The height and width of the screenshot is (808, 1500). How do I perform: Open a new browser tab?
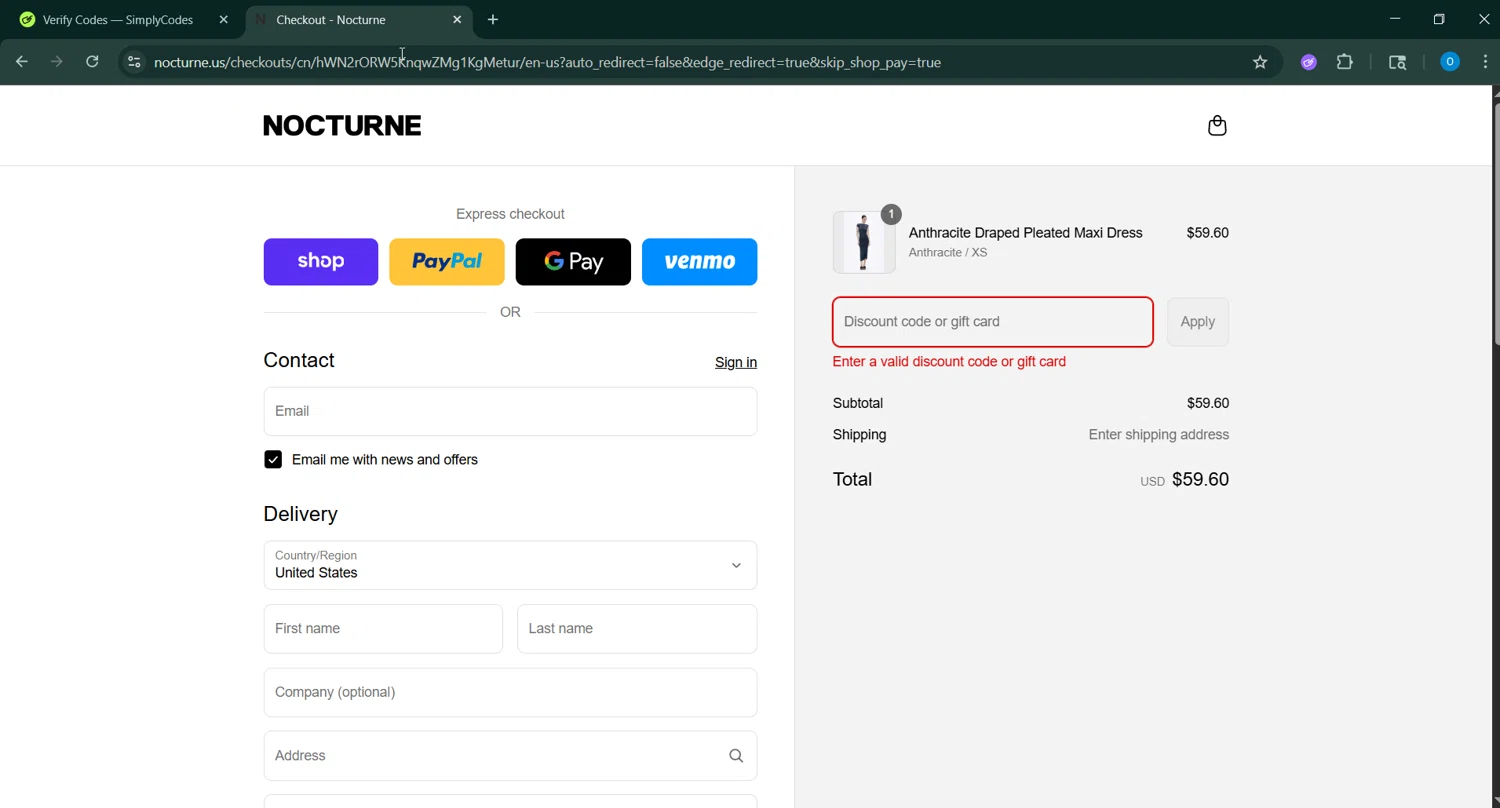pyautogui.click(x=493, y=19)
